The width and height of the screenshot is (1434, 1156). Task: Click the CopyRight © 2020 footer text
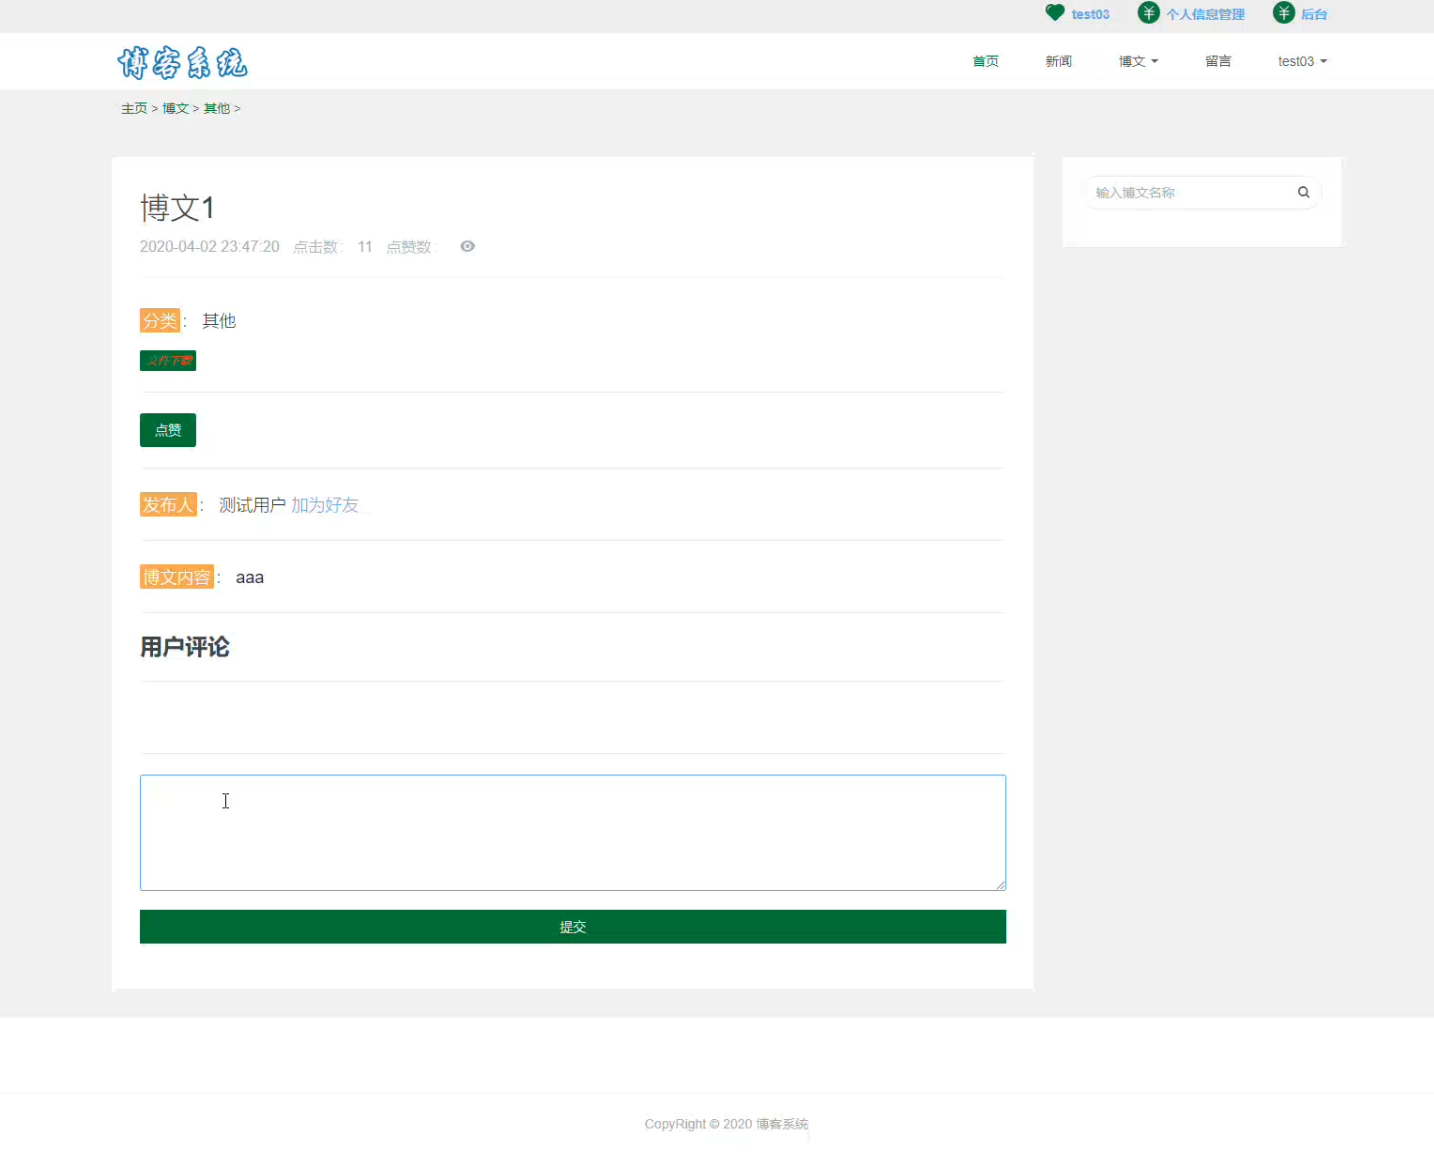pyautogui.click(x=726, y=1124)
